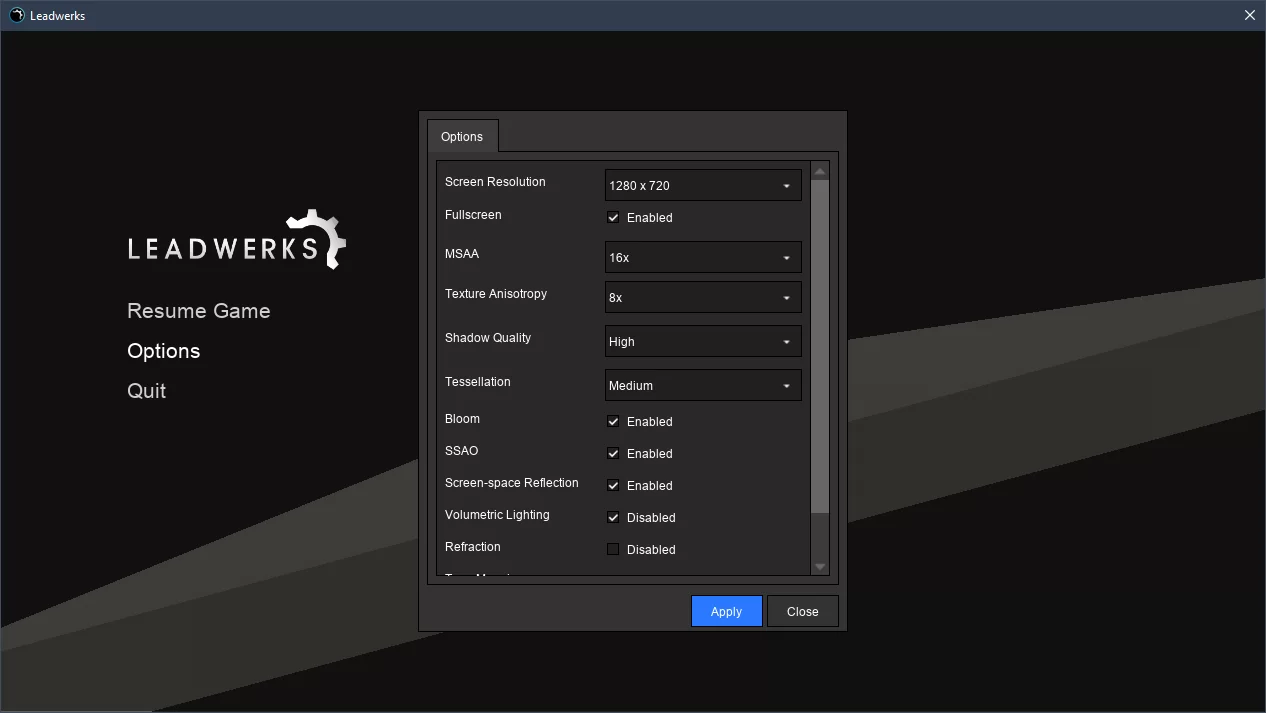Viewport: 1266px width, 713px height.
Task: Enable the Refraction checkbox
Action: (614, 550)
